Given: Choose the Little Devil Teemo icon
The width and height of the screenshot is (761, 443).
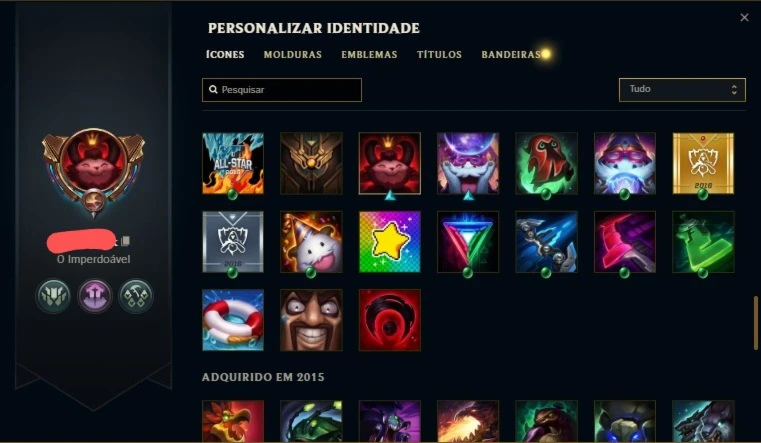Looking at the screenshot, I should tap(390, 164).
